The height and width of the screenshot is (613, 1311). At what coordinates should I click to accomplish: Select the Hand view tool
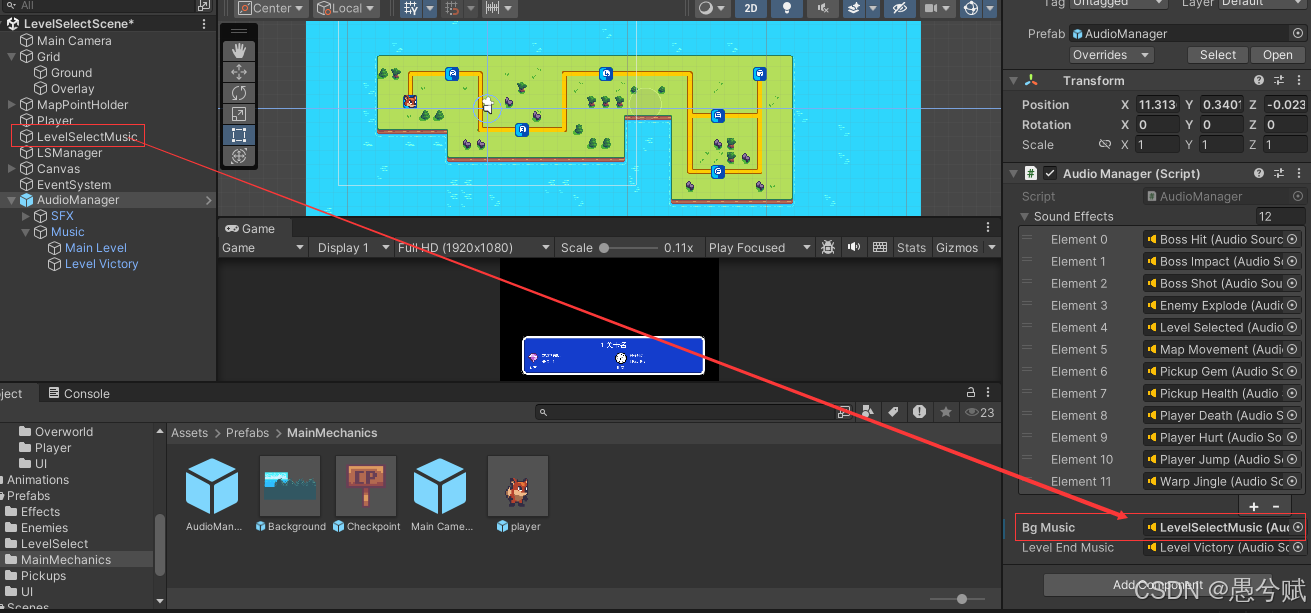click(x=238, y=51)
